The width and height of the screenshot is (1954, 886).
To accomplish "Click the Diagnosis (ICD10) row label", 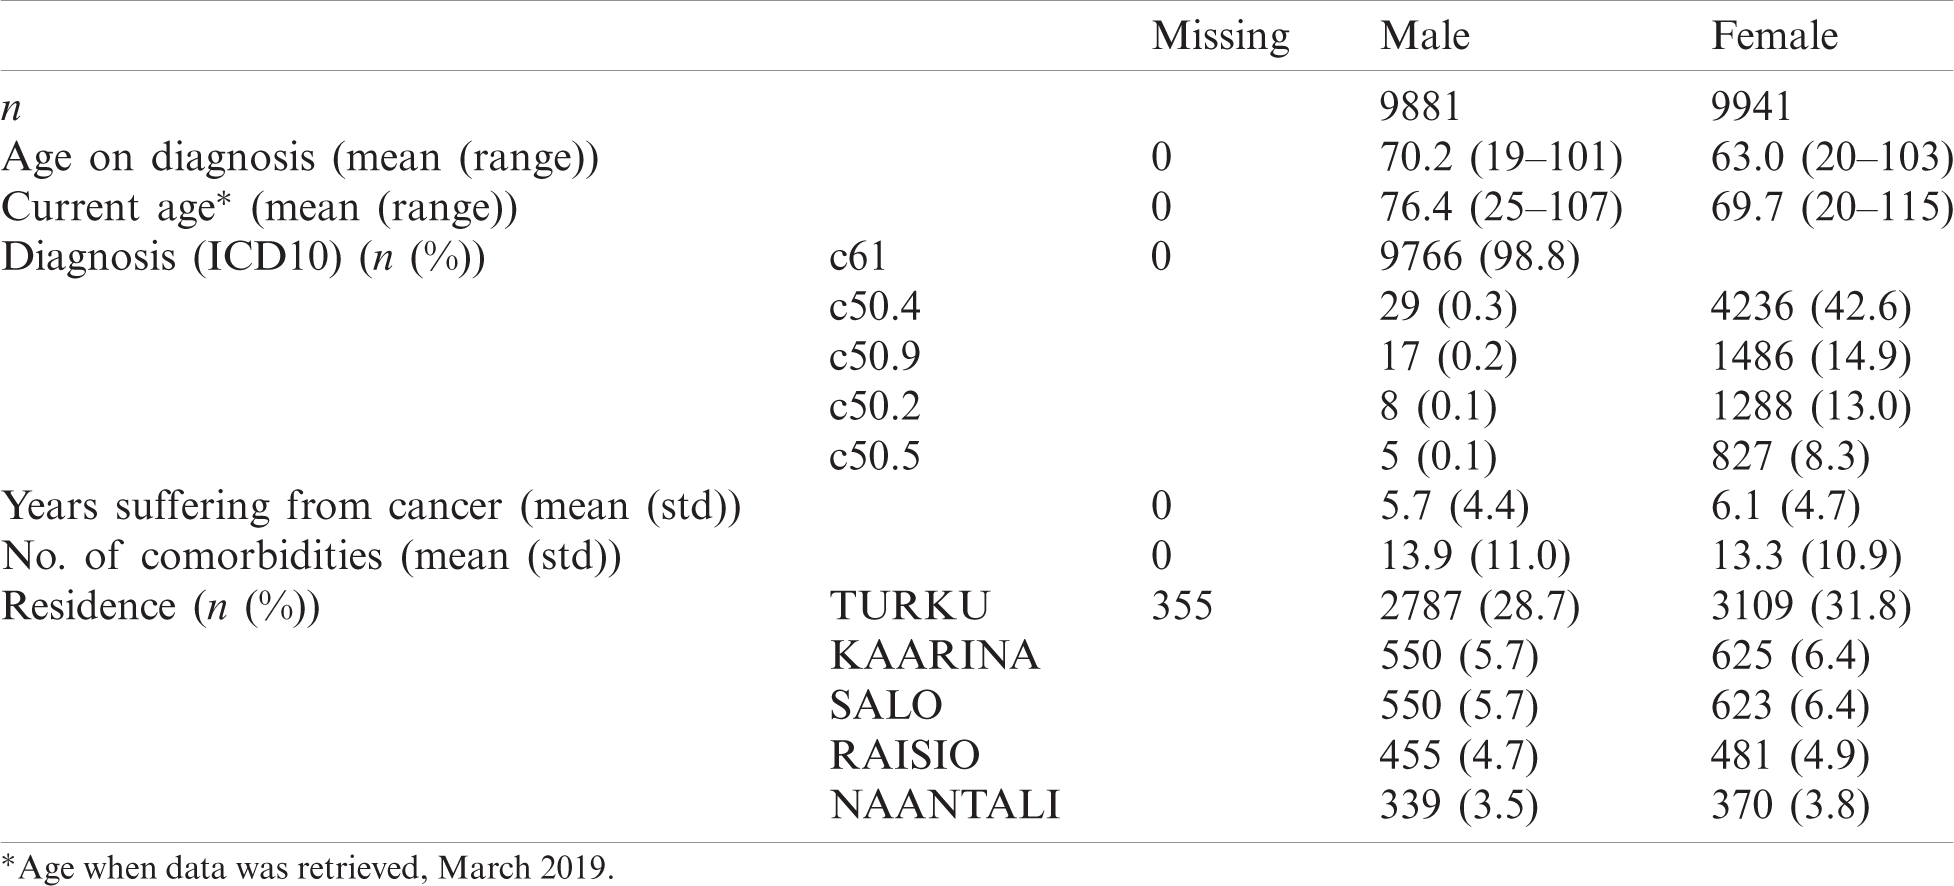I will 243,258.
